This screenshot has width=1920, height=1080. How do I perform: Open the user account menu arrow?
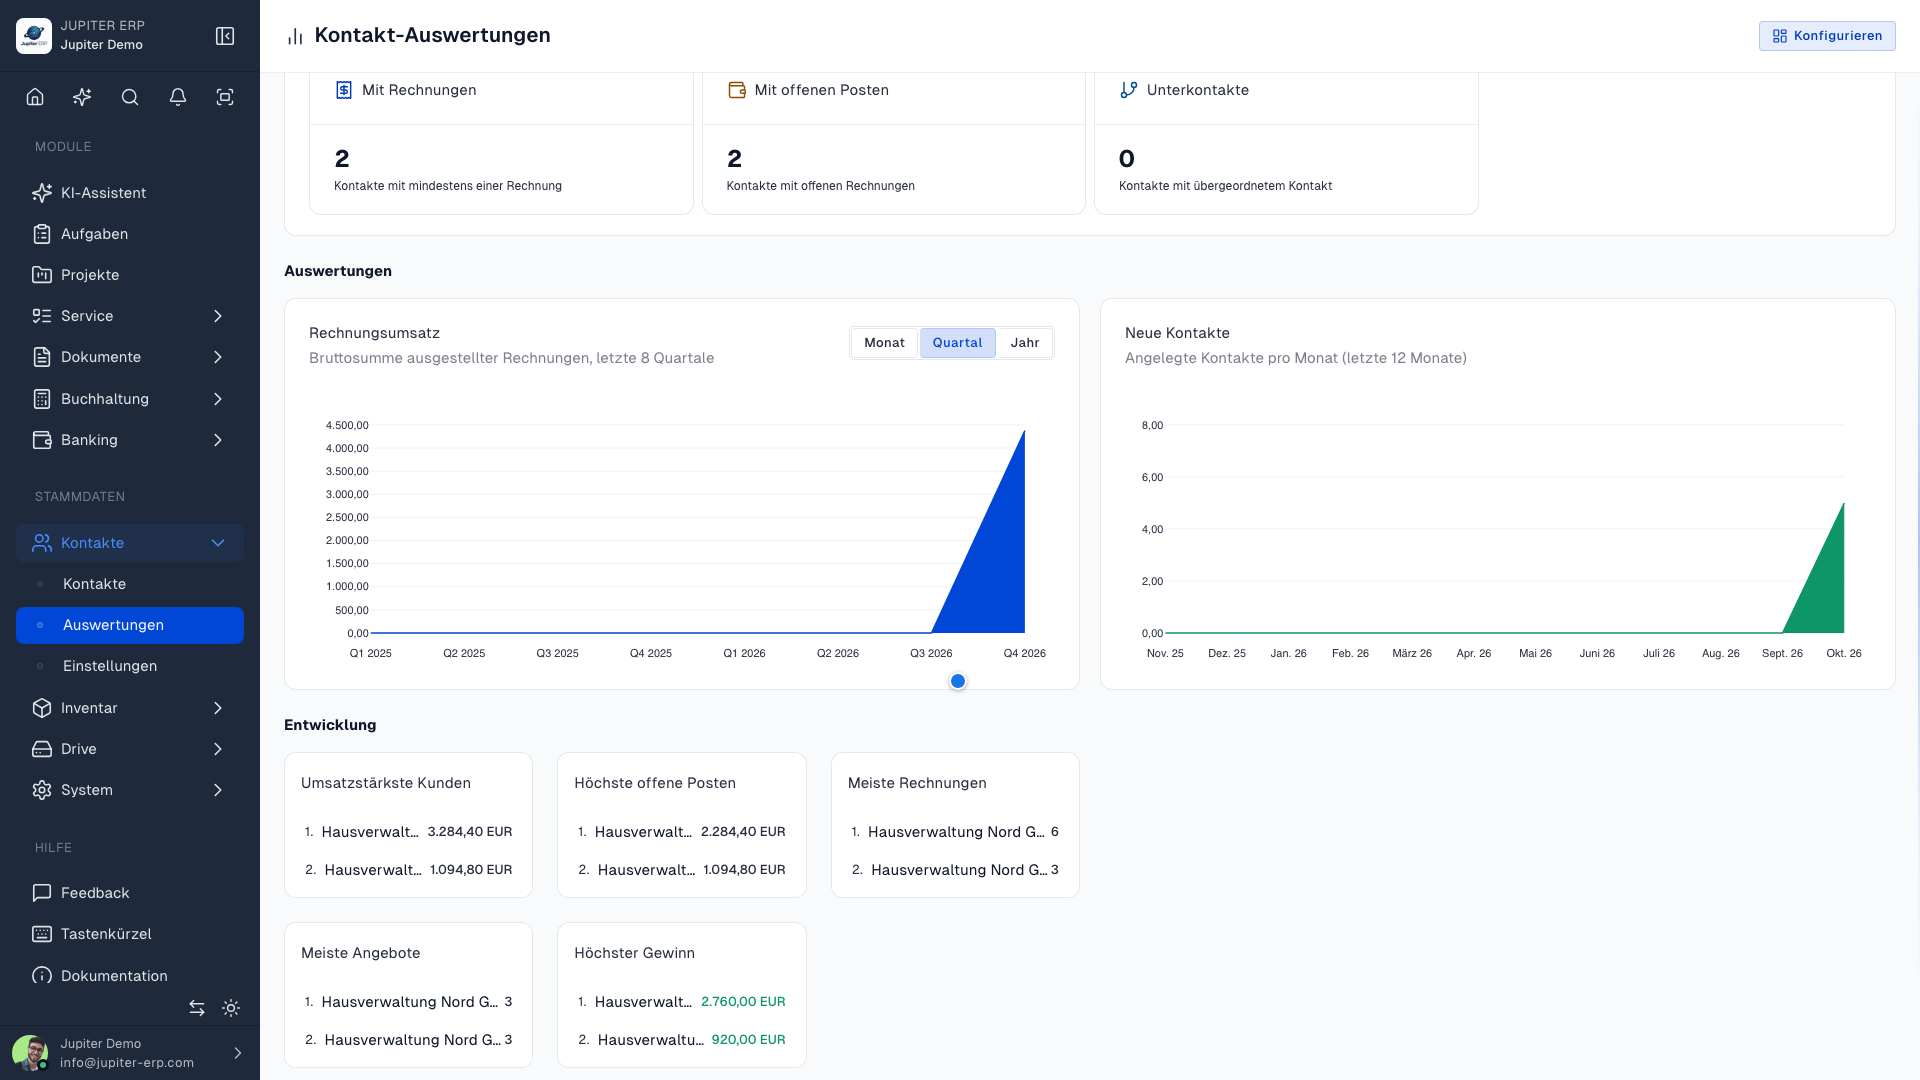click(238, 1053)
